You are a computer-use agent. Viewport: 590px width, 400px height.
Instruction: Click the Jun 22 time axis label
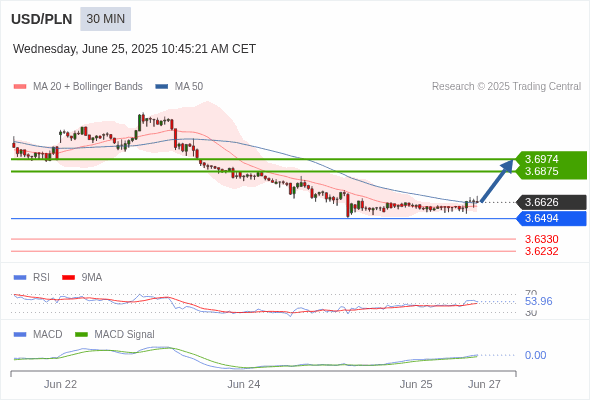pos(60,384)
